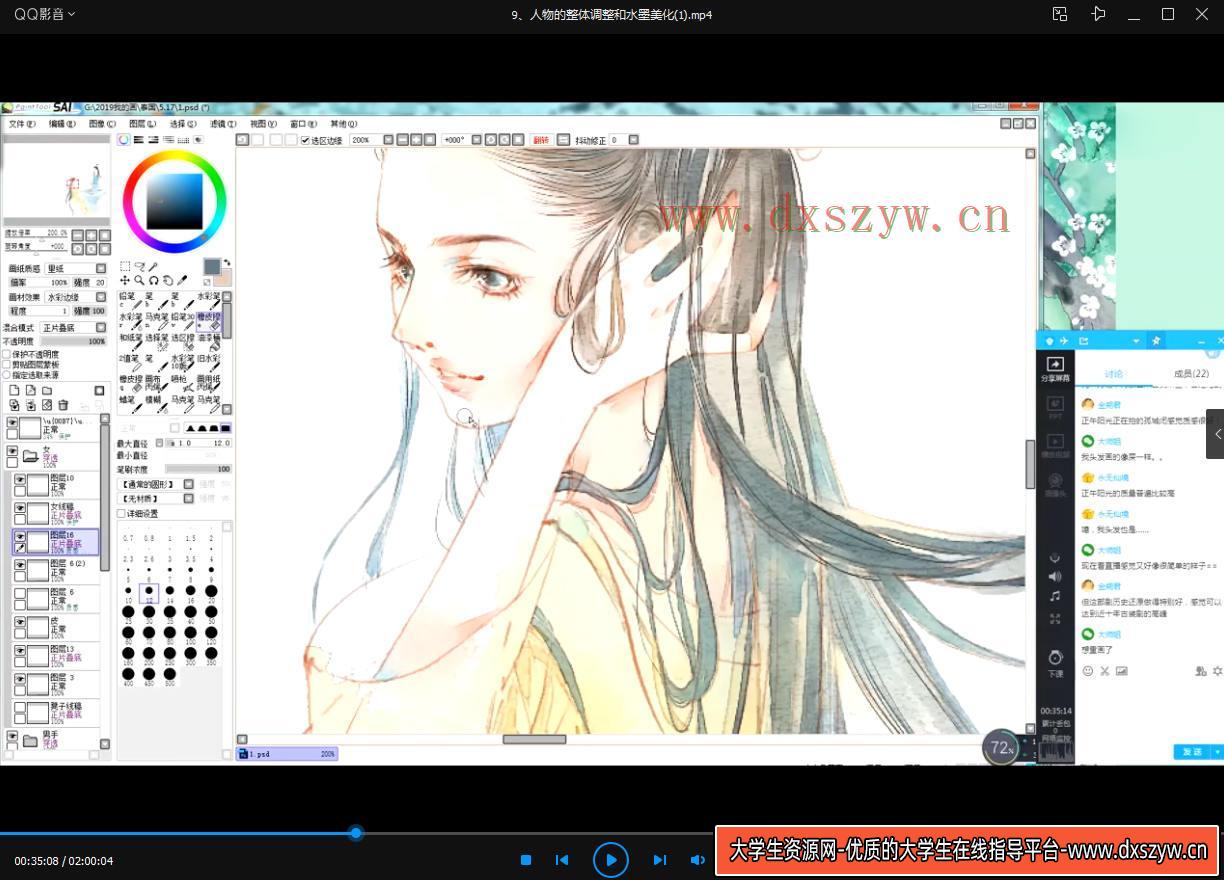Open the 通常的圆形 brush shape dropdown

(188, 484)
